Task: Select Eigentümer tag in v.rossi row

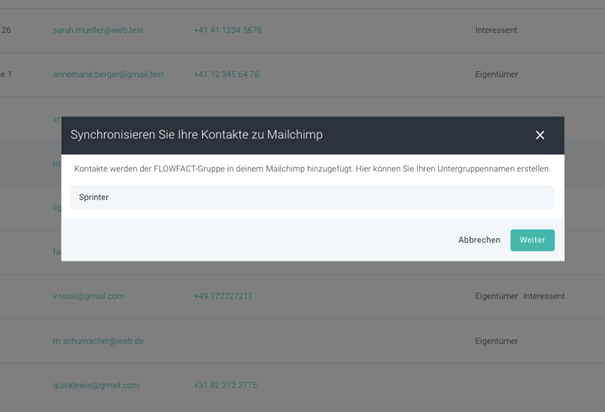Action: tap(496, 296)
